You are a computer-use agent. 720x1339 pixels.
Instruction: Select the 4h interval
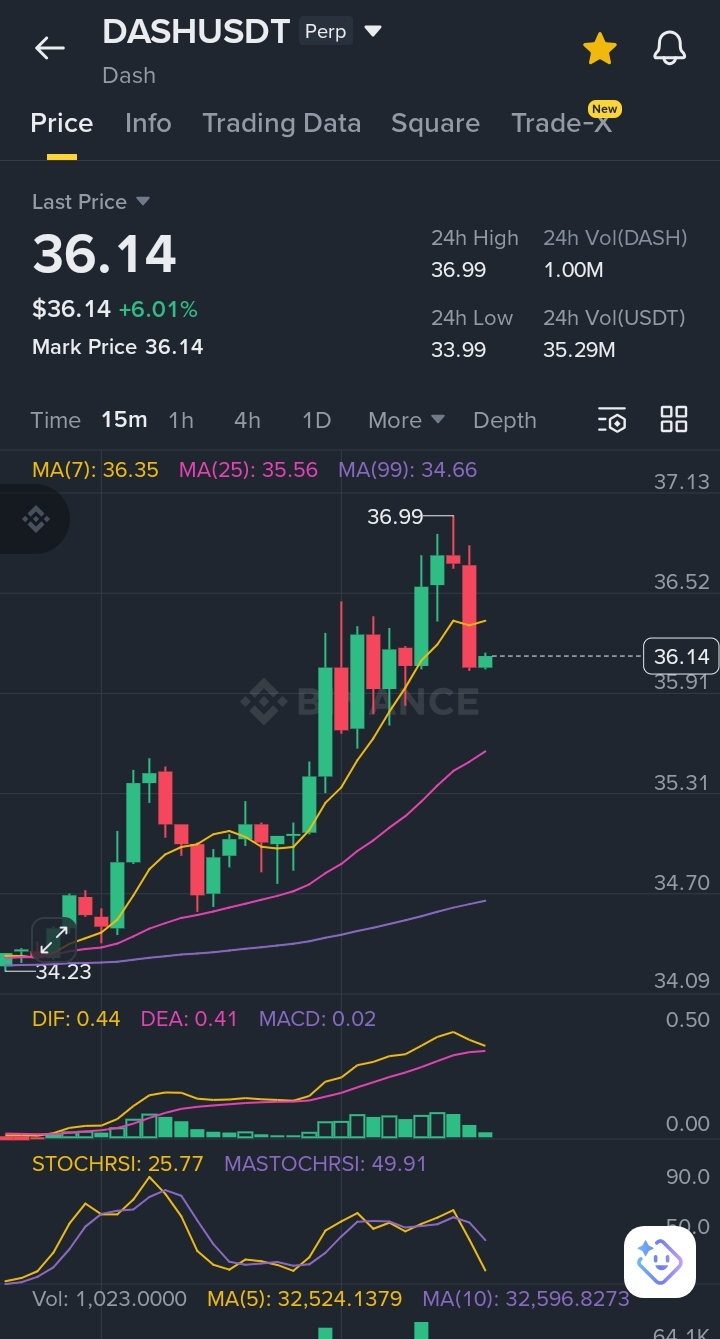(x=247, y=420)
